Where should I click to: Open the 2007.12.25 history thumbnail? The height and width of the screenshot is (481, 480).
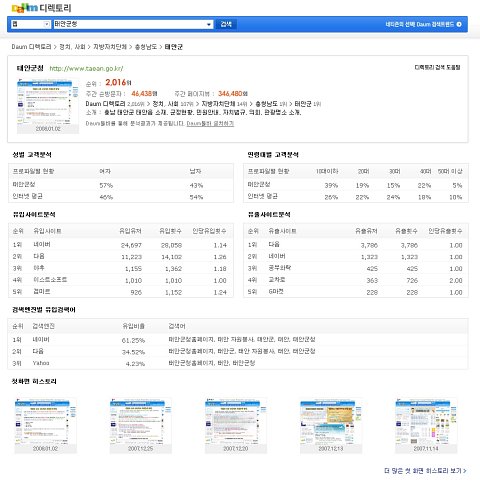pos(140,426)
